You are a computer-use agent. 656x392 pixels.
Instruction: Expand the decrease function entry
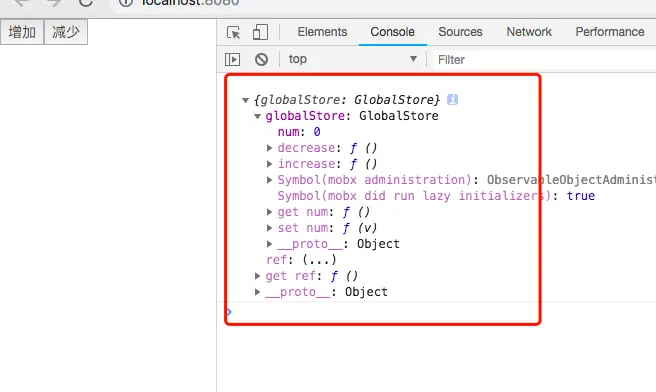[x=270, y=148]
